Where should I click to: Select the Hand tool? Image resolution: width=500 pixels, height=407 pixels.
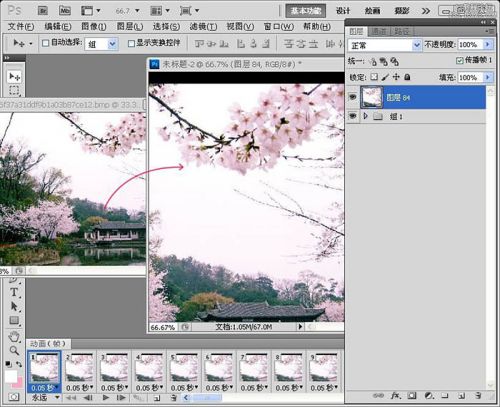pos(14,336)
